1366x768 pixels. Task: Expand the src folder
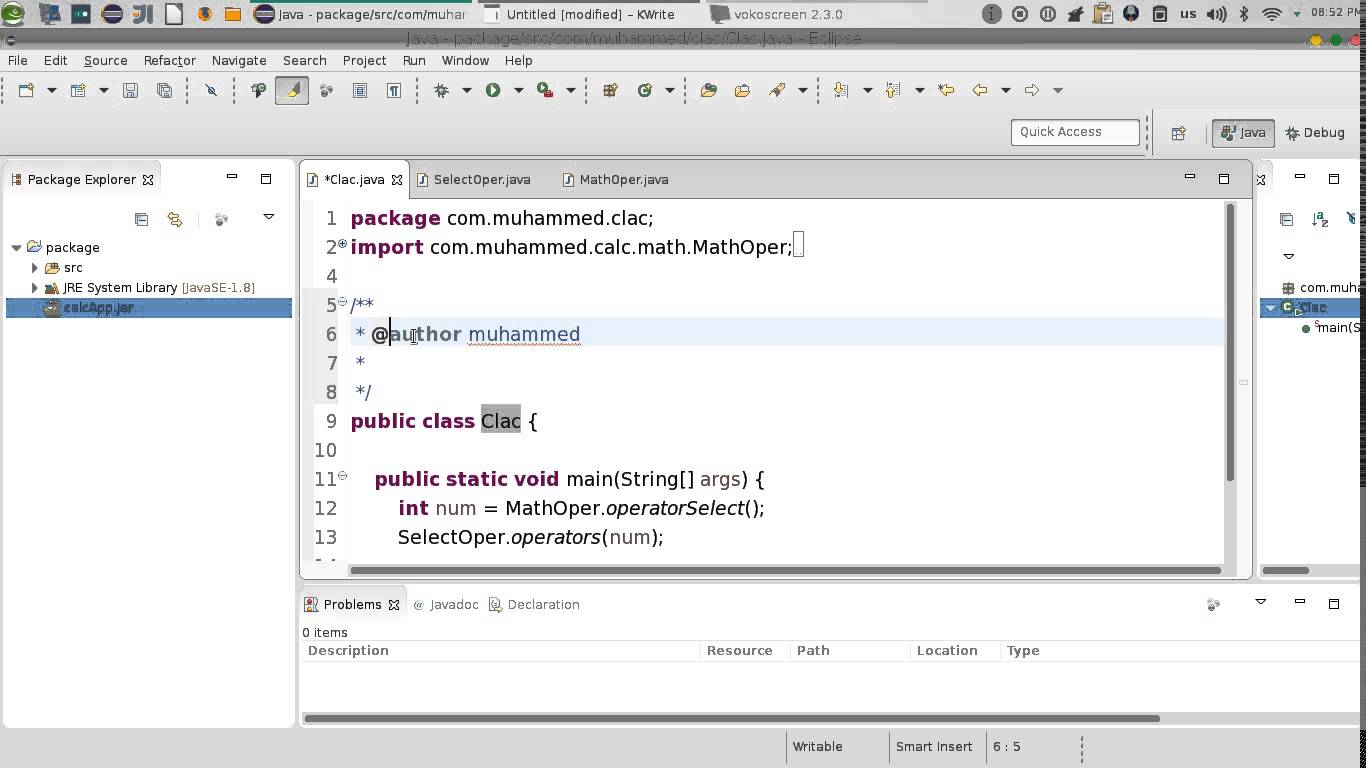coord(35,267)
